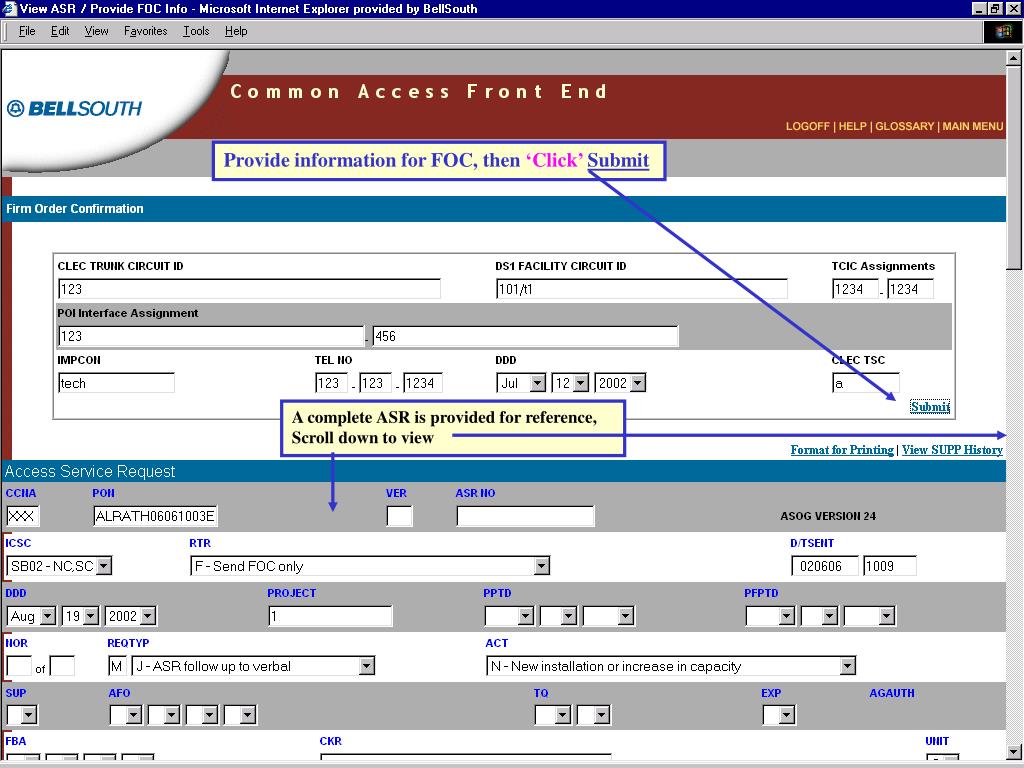Open the Help menu

(236, 31)
